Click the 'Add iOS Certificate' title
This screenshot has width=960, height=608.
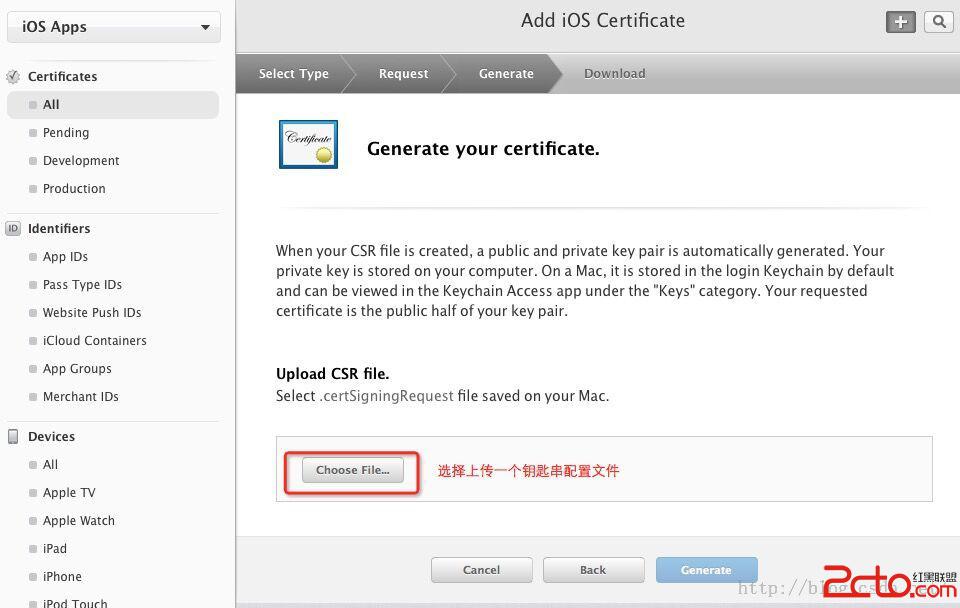(603, 20)
